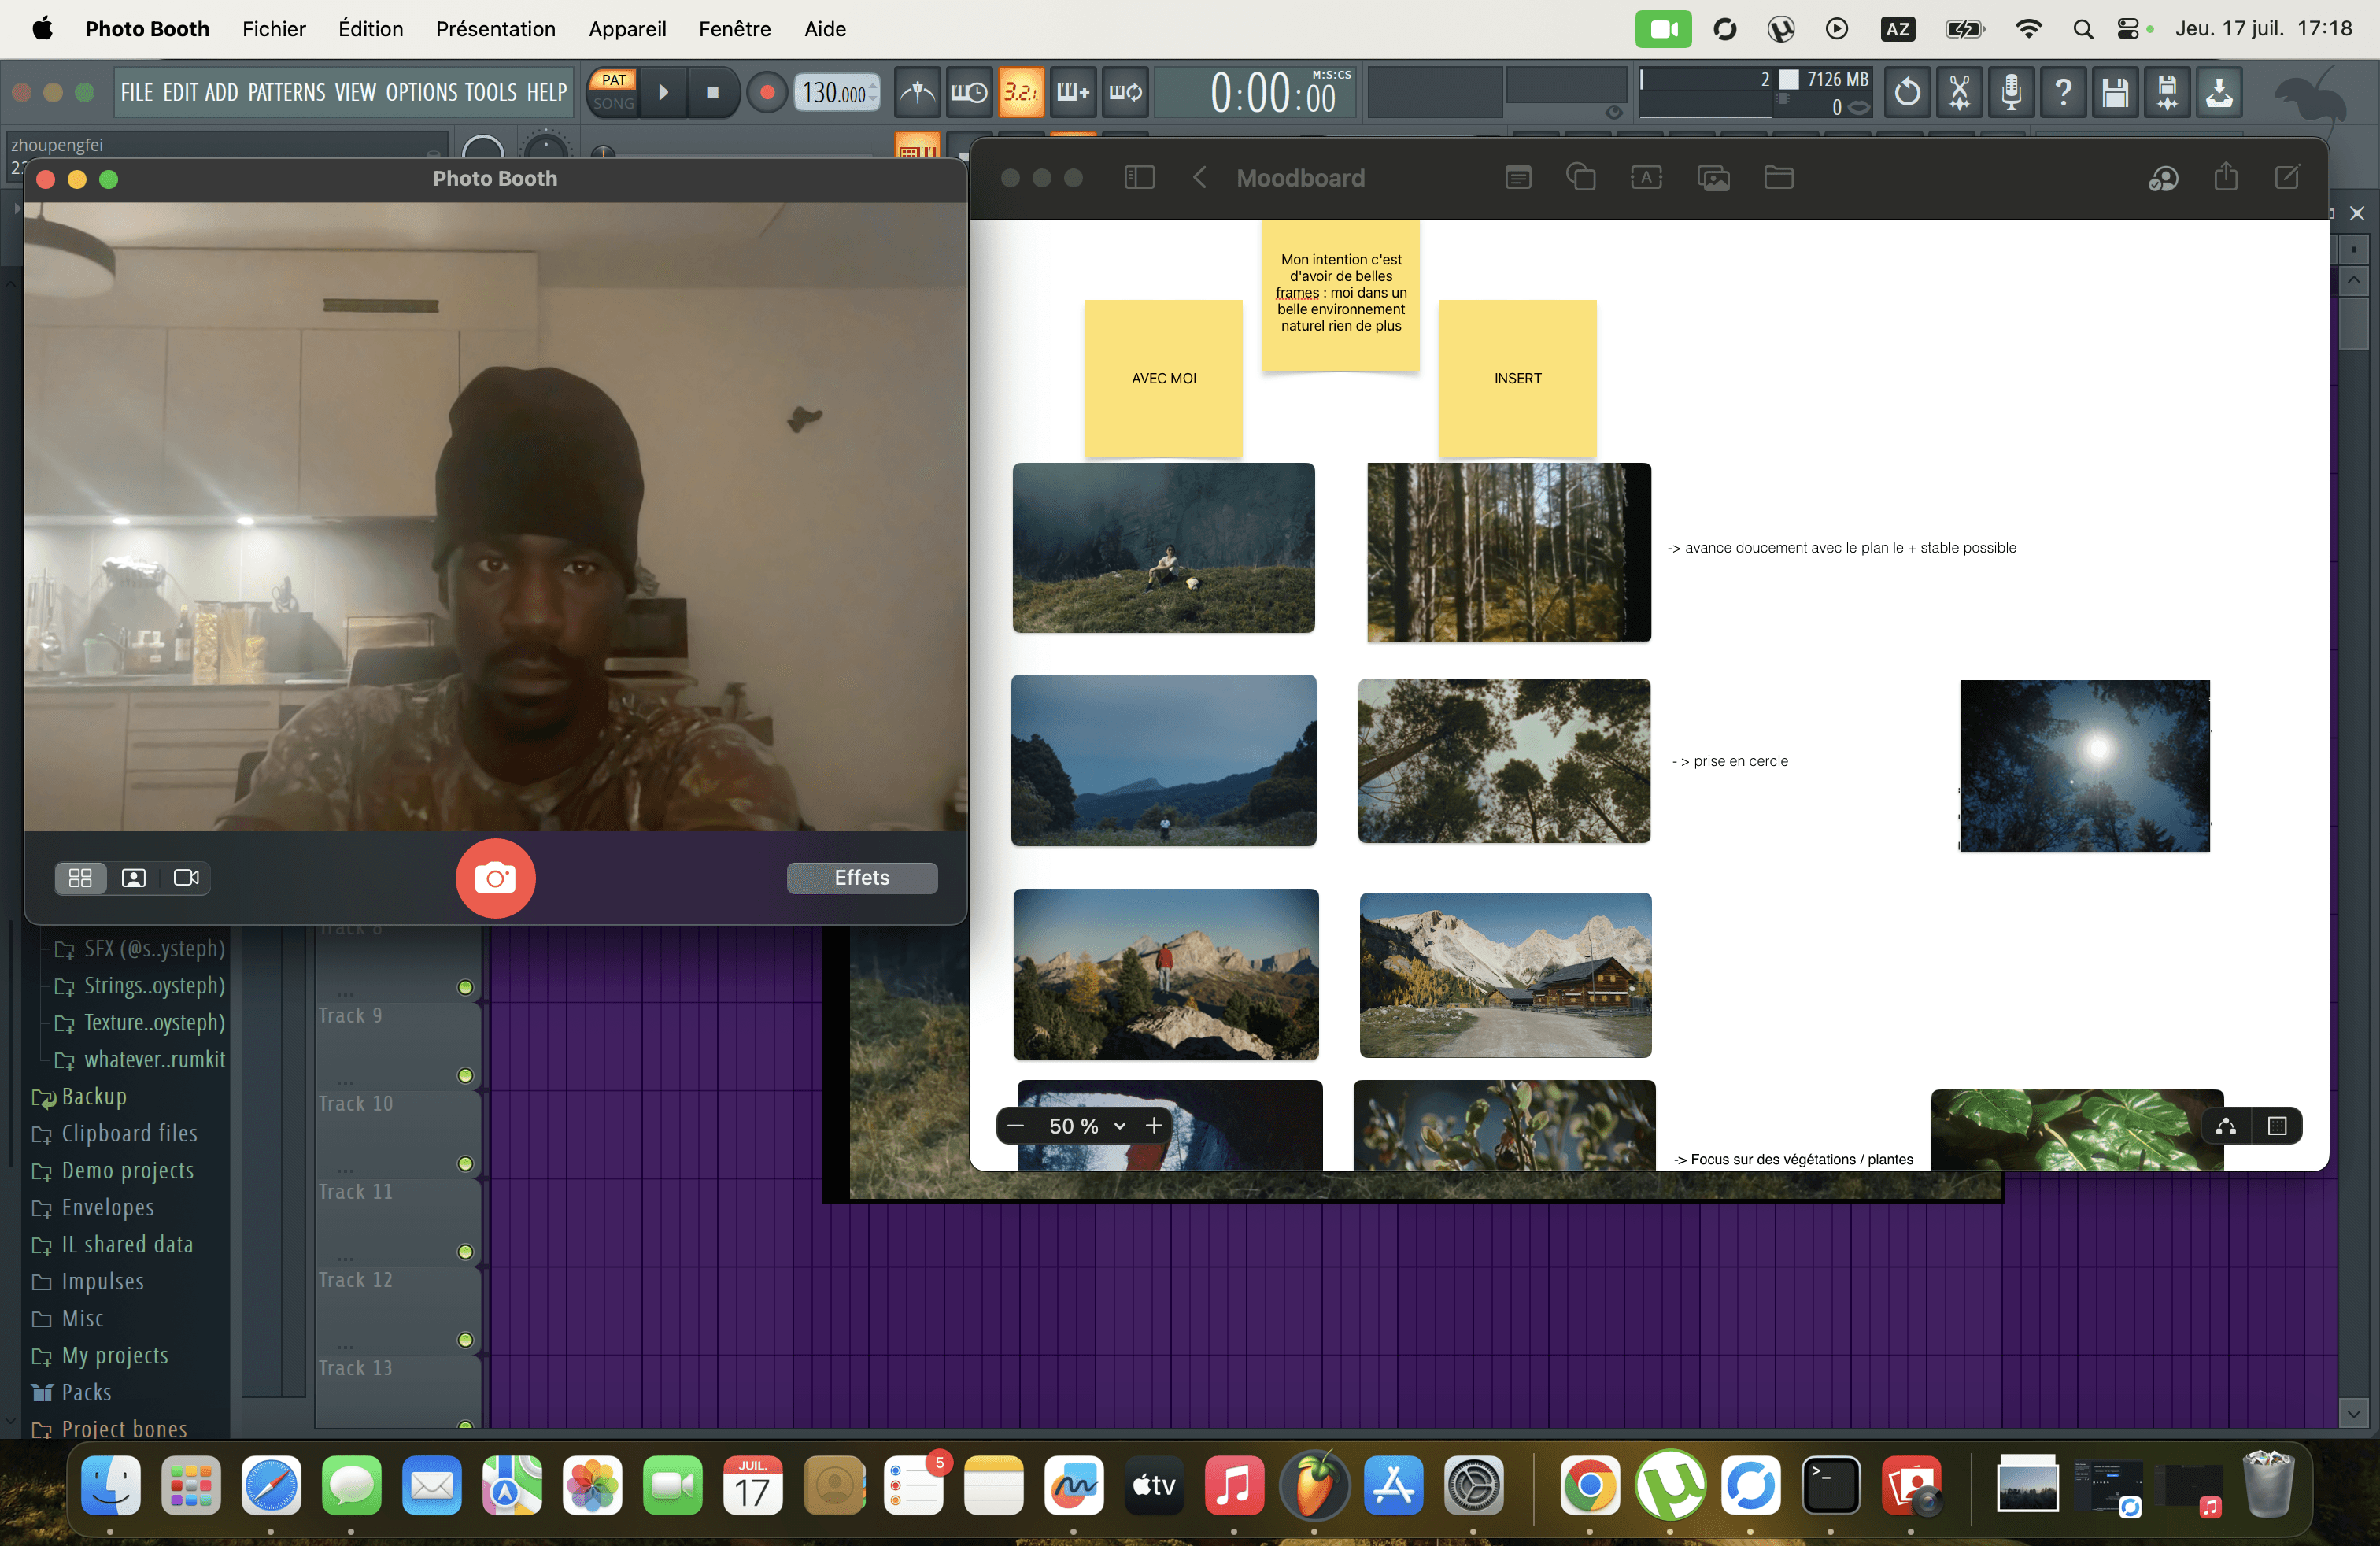Click the red camera capture button
The width and height of the screenshot is (2380, 1546).
point(495,877)
